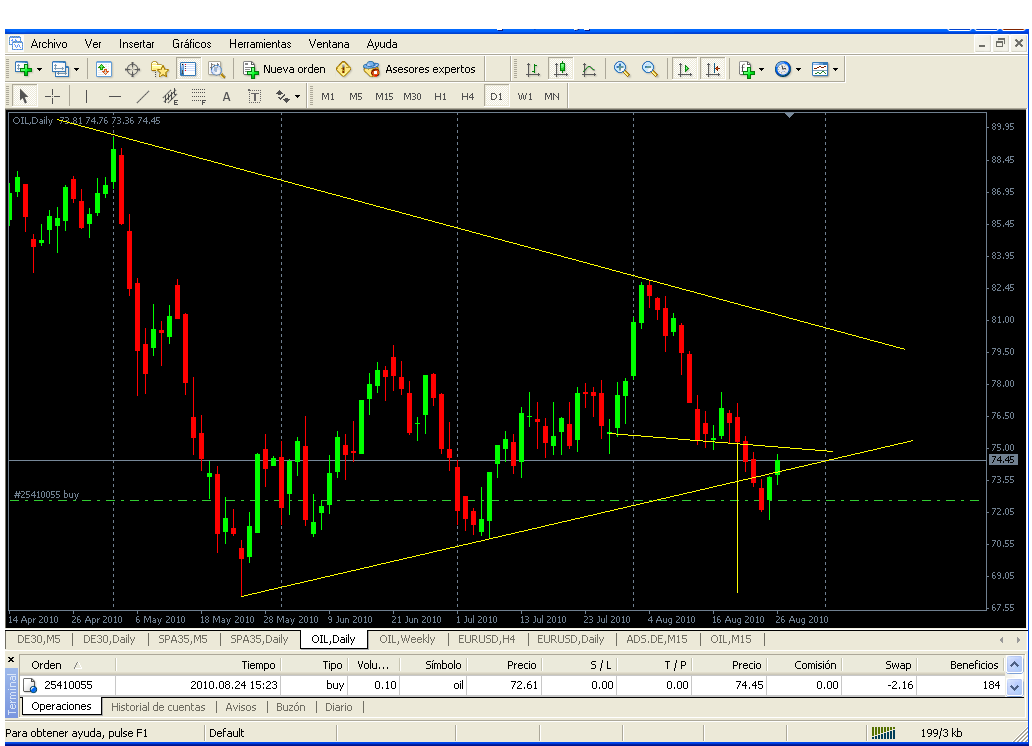Click the Periods clock icon
The image size is (1032, 746).
[783, 69]
